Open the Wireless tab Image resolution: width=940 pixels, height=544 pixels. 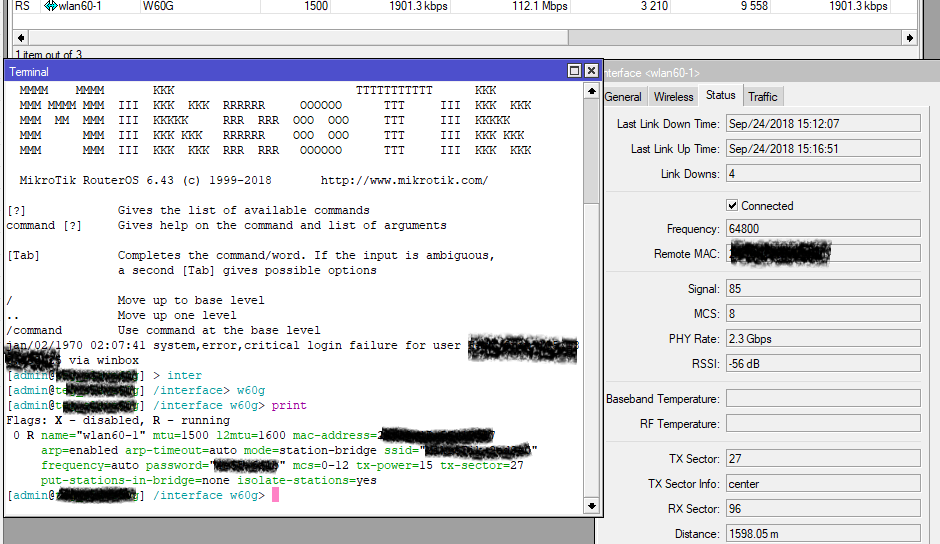coord(673,97)
